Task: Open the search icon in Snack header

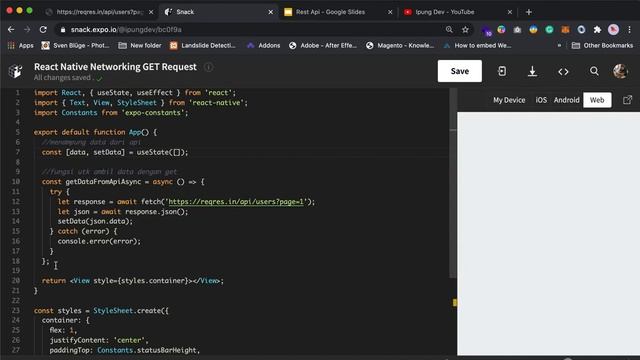Action: tap(594, 71)
